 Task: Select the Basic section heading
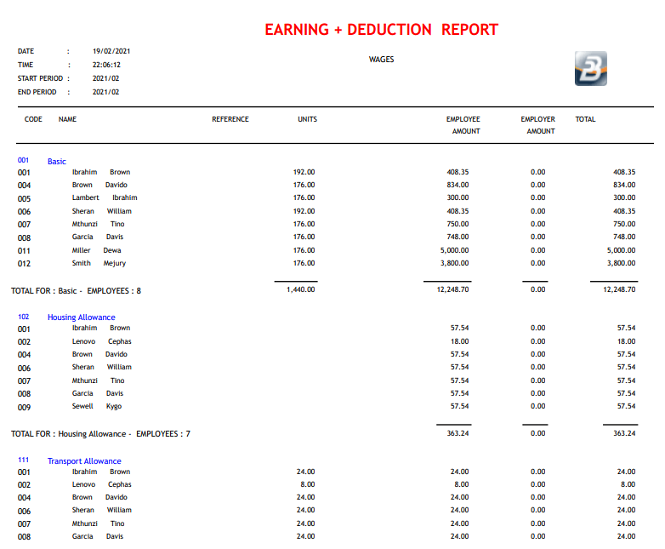[x=57, y=161]
